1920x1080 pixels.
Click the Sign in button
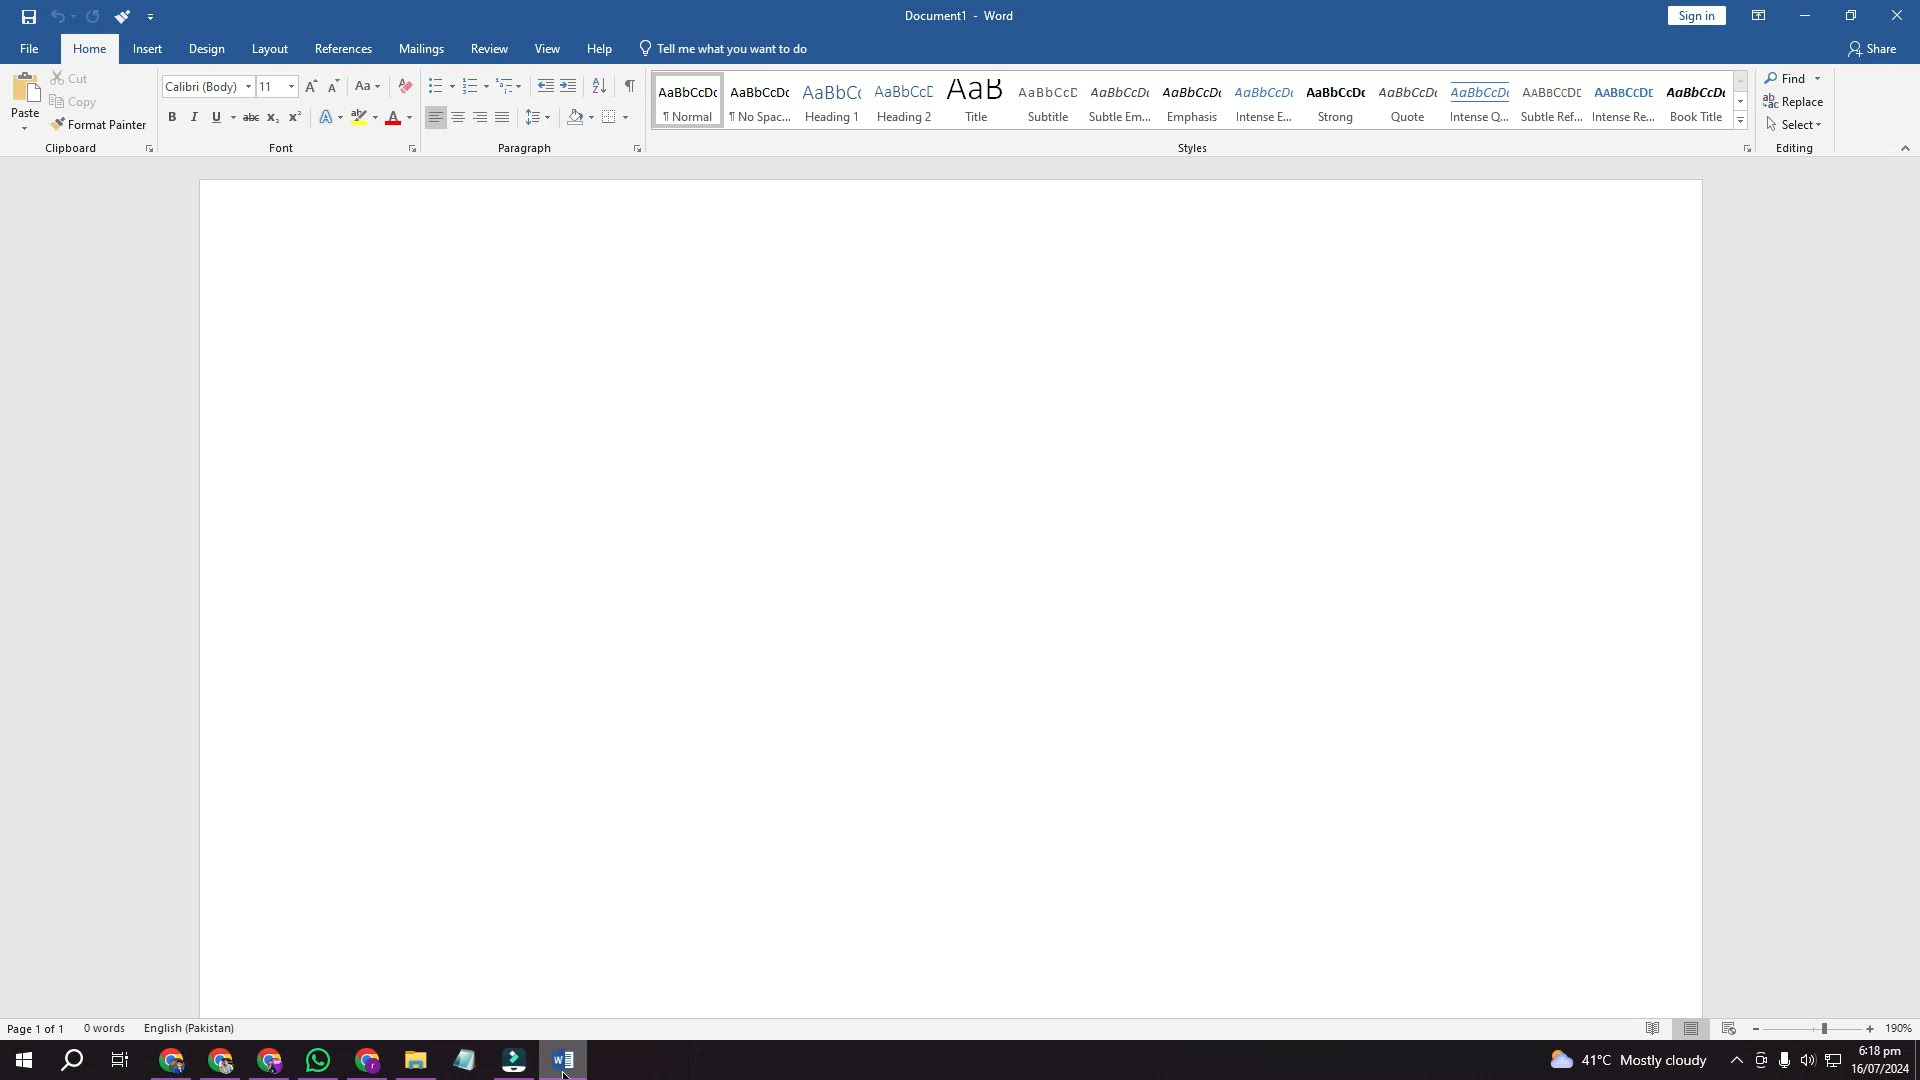(1696, 16)
